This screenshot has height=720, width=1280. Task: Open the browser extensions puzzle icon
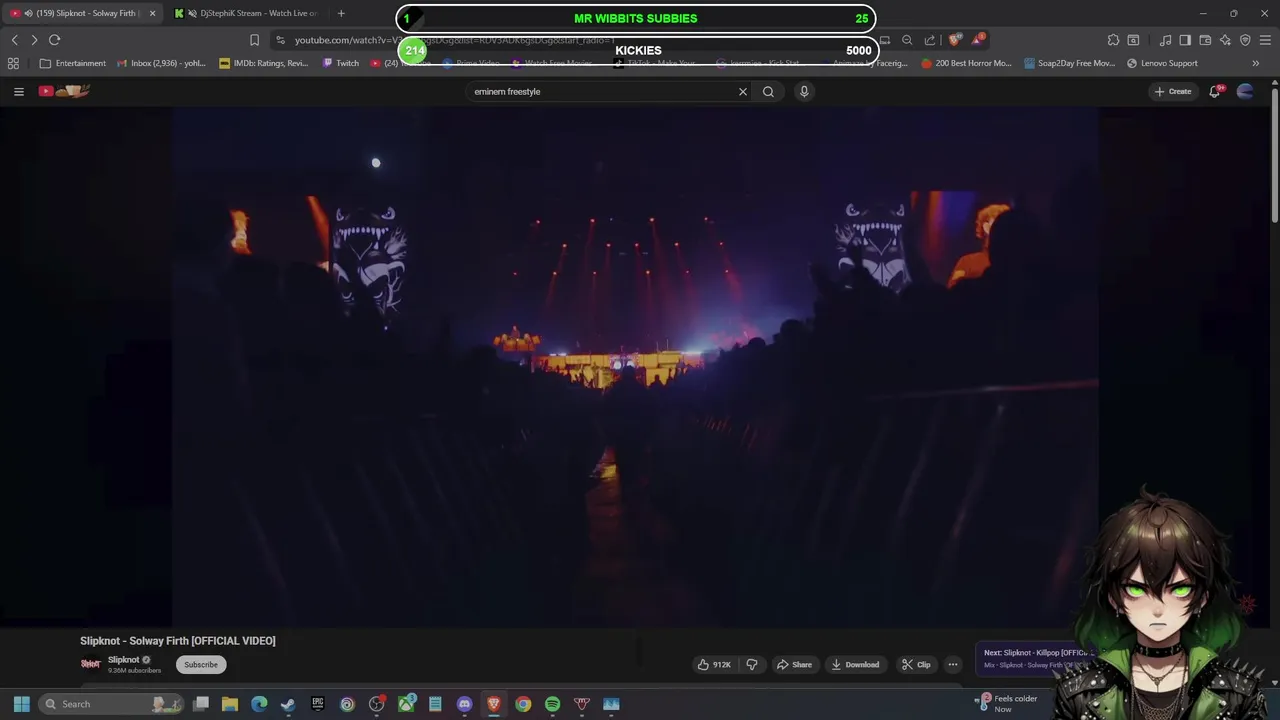[x=1113, y=40]
